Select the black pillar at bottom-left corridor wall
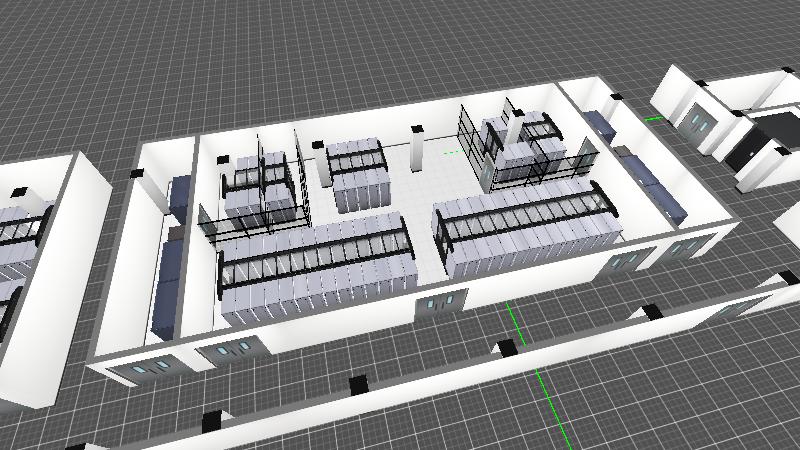 [211, 421]
